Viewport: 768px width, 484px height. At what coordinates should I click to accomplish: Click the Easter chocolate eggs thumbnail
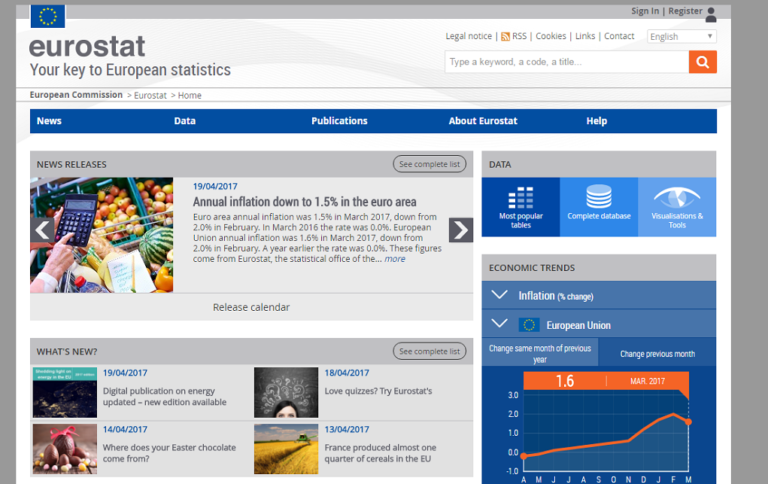(65, 449)
